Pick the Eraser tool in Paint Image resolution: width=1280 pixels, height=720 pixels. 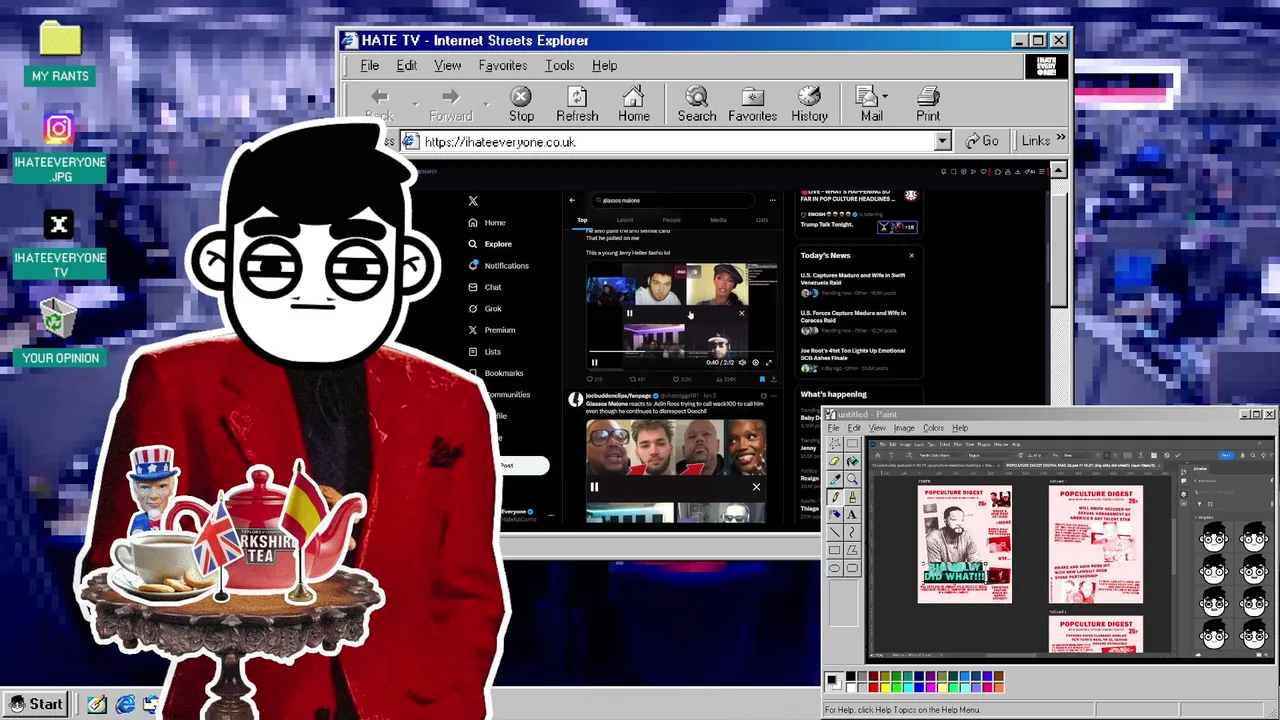tap(834, 461)
